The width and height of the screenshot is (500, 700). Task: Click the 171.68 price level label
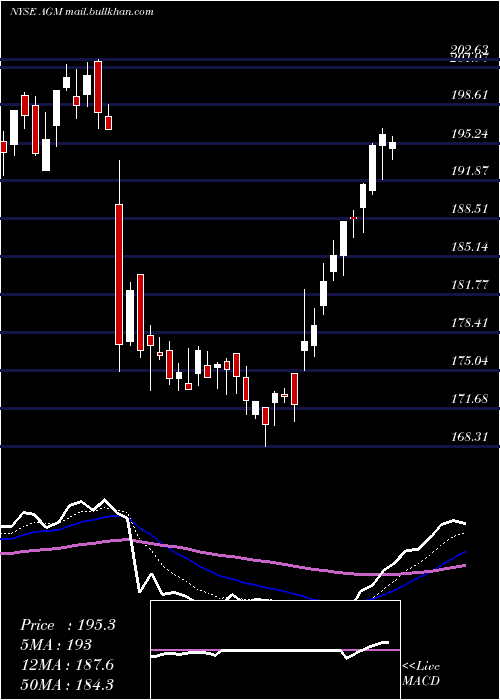(x=470, y=398)
